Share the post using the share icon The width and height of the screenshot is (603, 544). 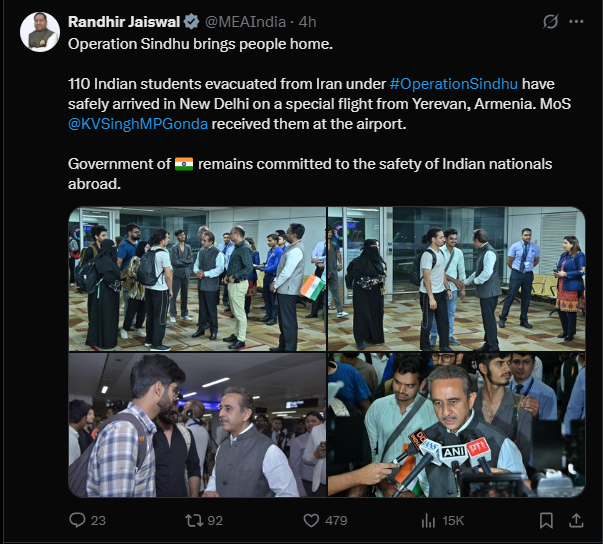pyautogui.click(x=577, y=520)
